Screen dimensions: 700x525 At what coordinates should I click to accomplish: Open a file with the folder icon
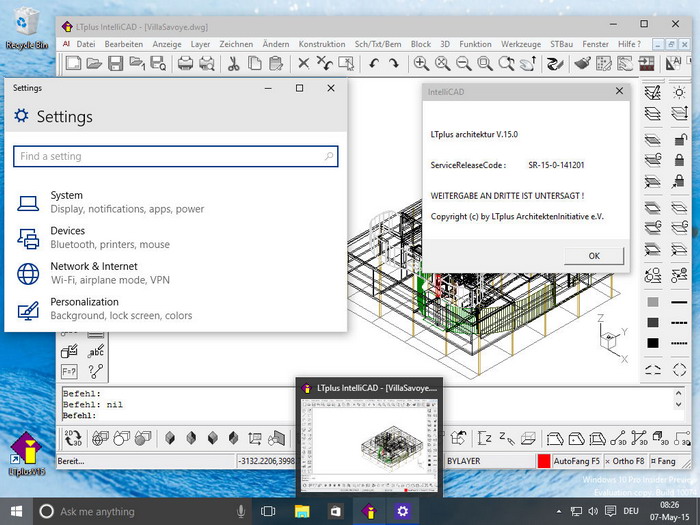pos(94,63)
